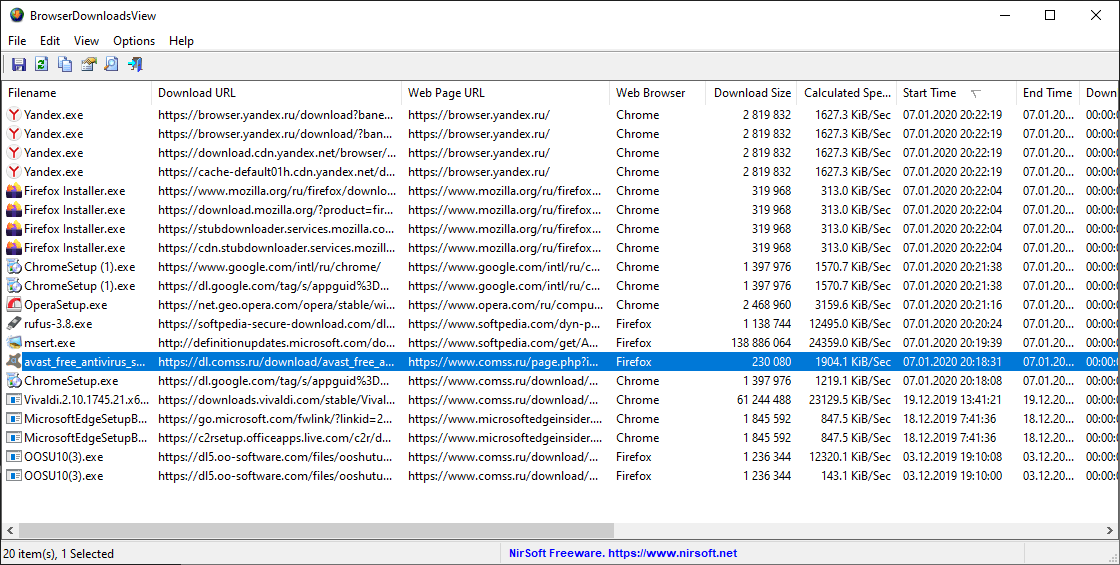Open the Edit menu
This screenshot has height=565, width=1120.
pos(50,41)
